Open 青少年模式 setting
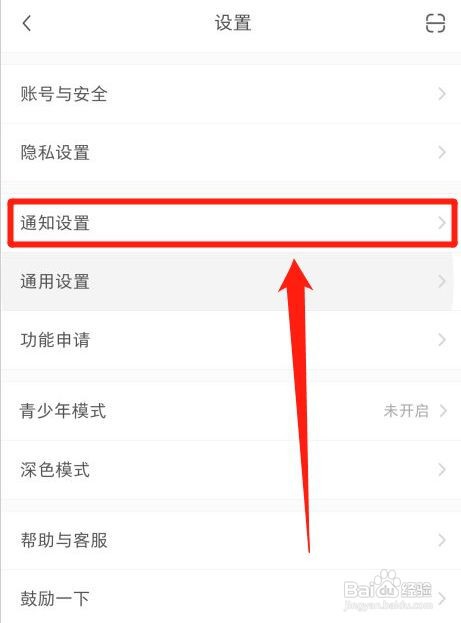Viewport: 461px width, 623px height. point(230,411)
